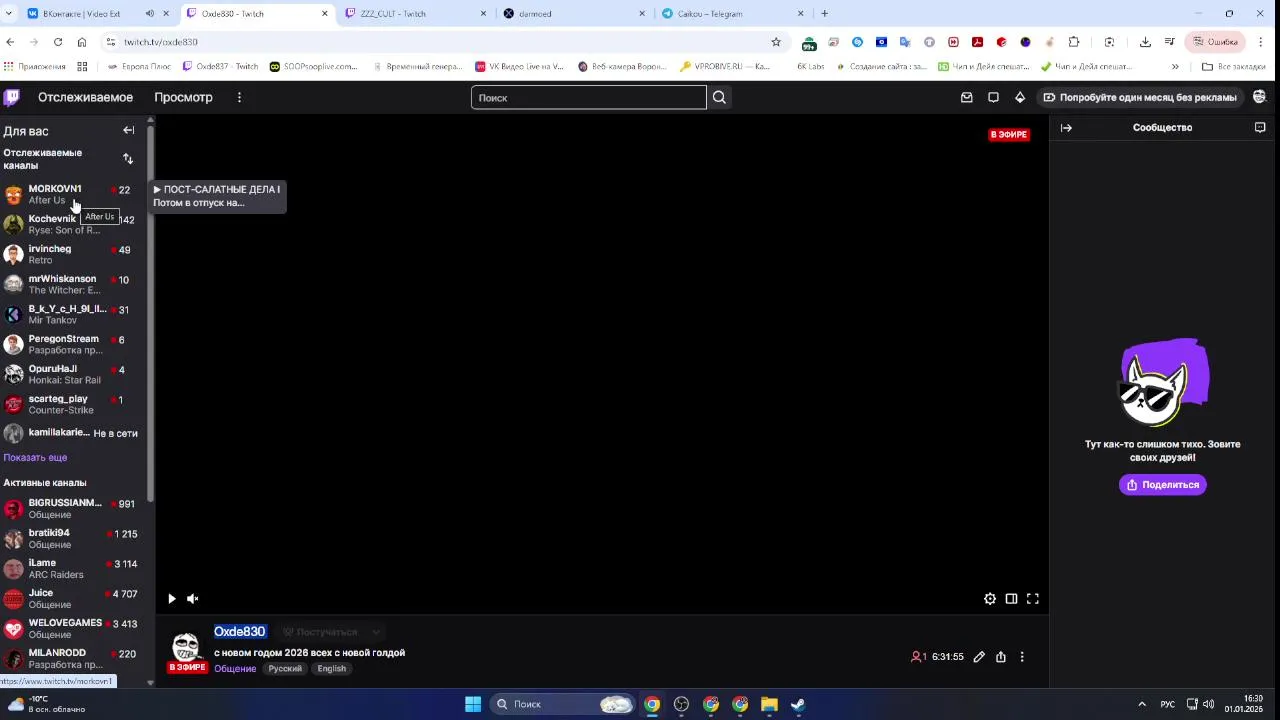Open File Explorer from taskbar
This screenshot has height=720, width=1280.
click(769, 704)
